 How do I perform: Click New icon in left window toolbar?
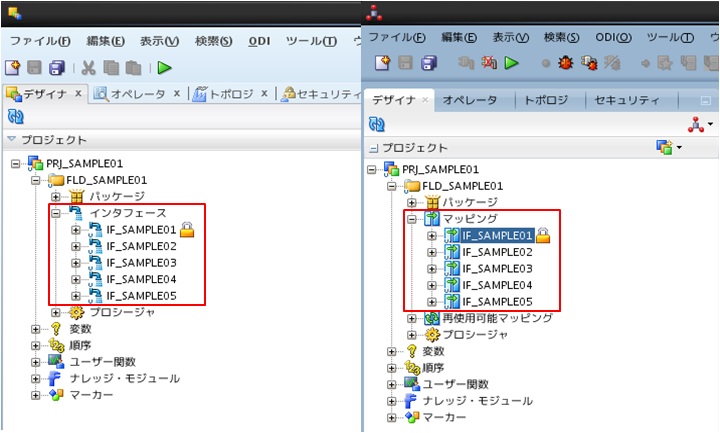[13, 67]
